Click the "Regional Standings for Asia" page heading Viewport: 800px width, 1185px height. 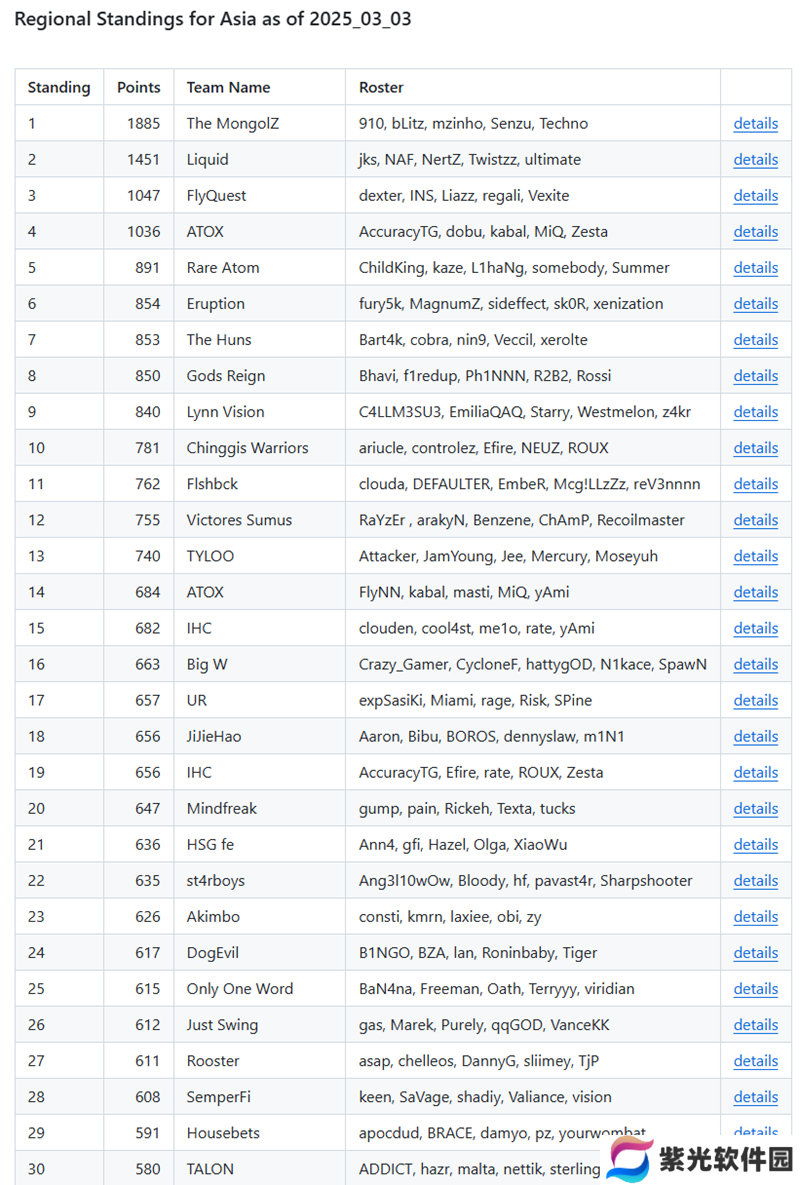[213, 19]
